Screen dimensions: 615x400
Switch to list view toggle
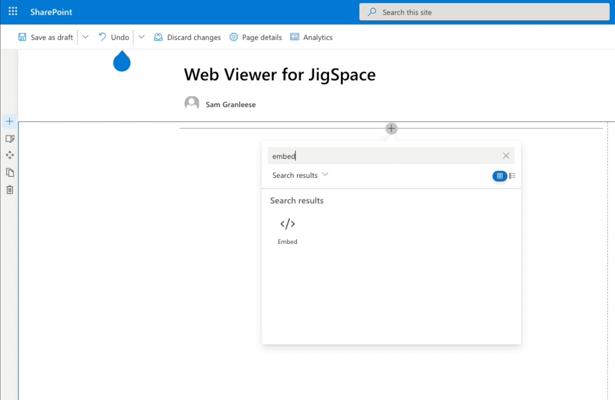[512, 176]
